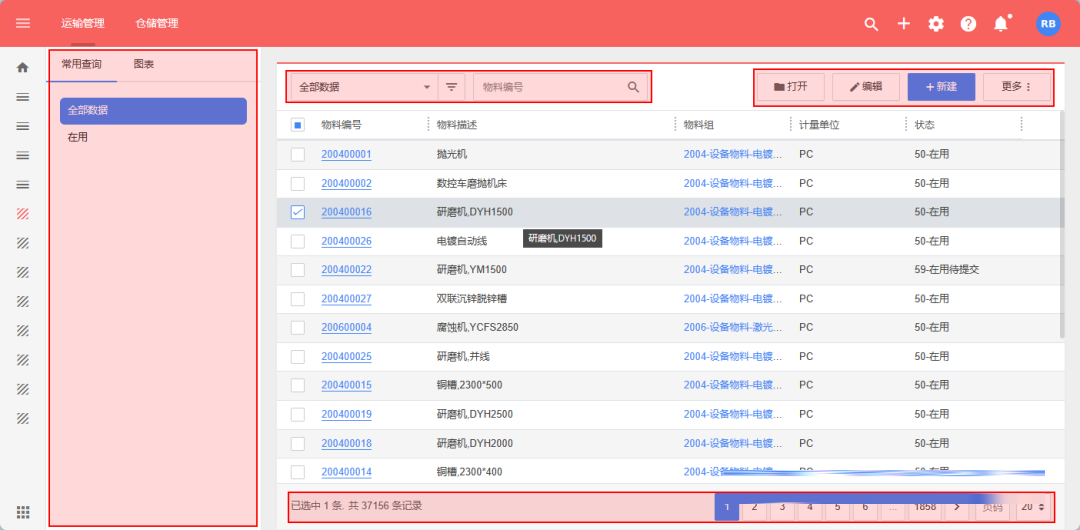Open settings gear icon
Viewport: 1080px width, 530px height.
[x=936, y=24]
